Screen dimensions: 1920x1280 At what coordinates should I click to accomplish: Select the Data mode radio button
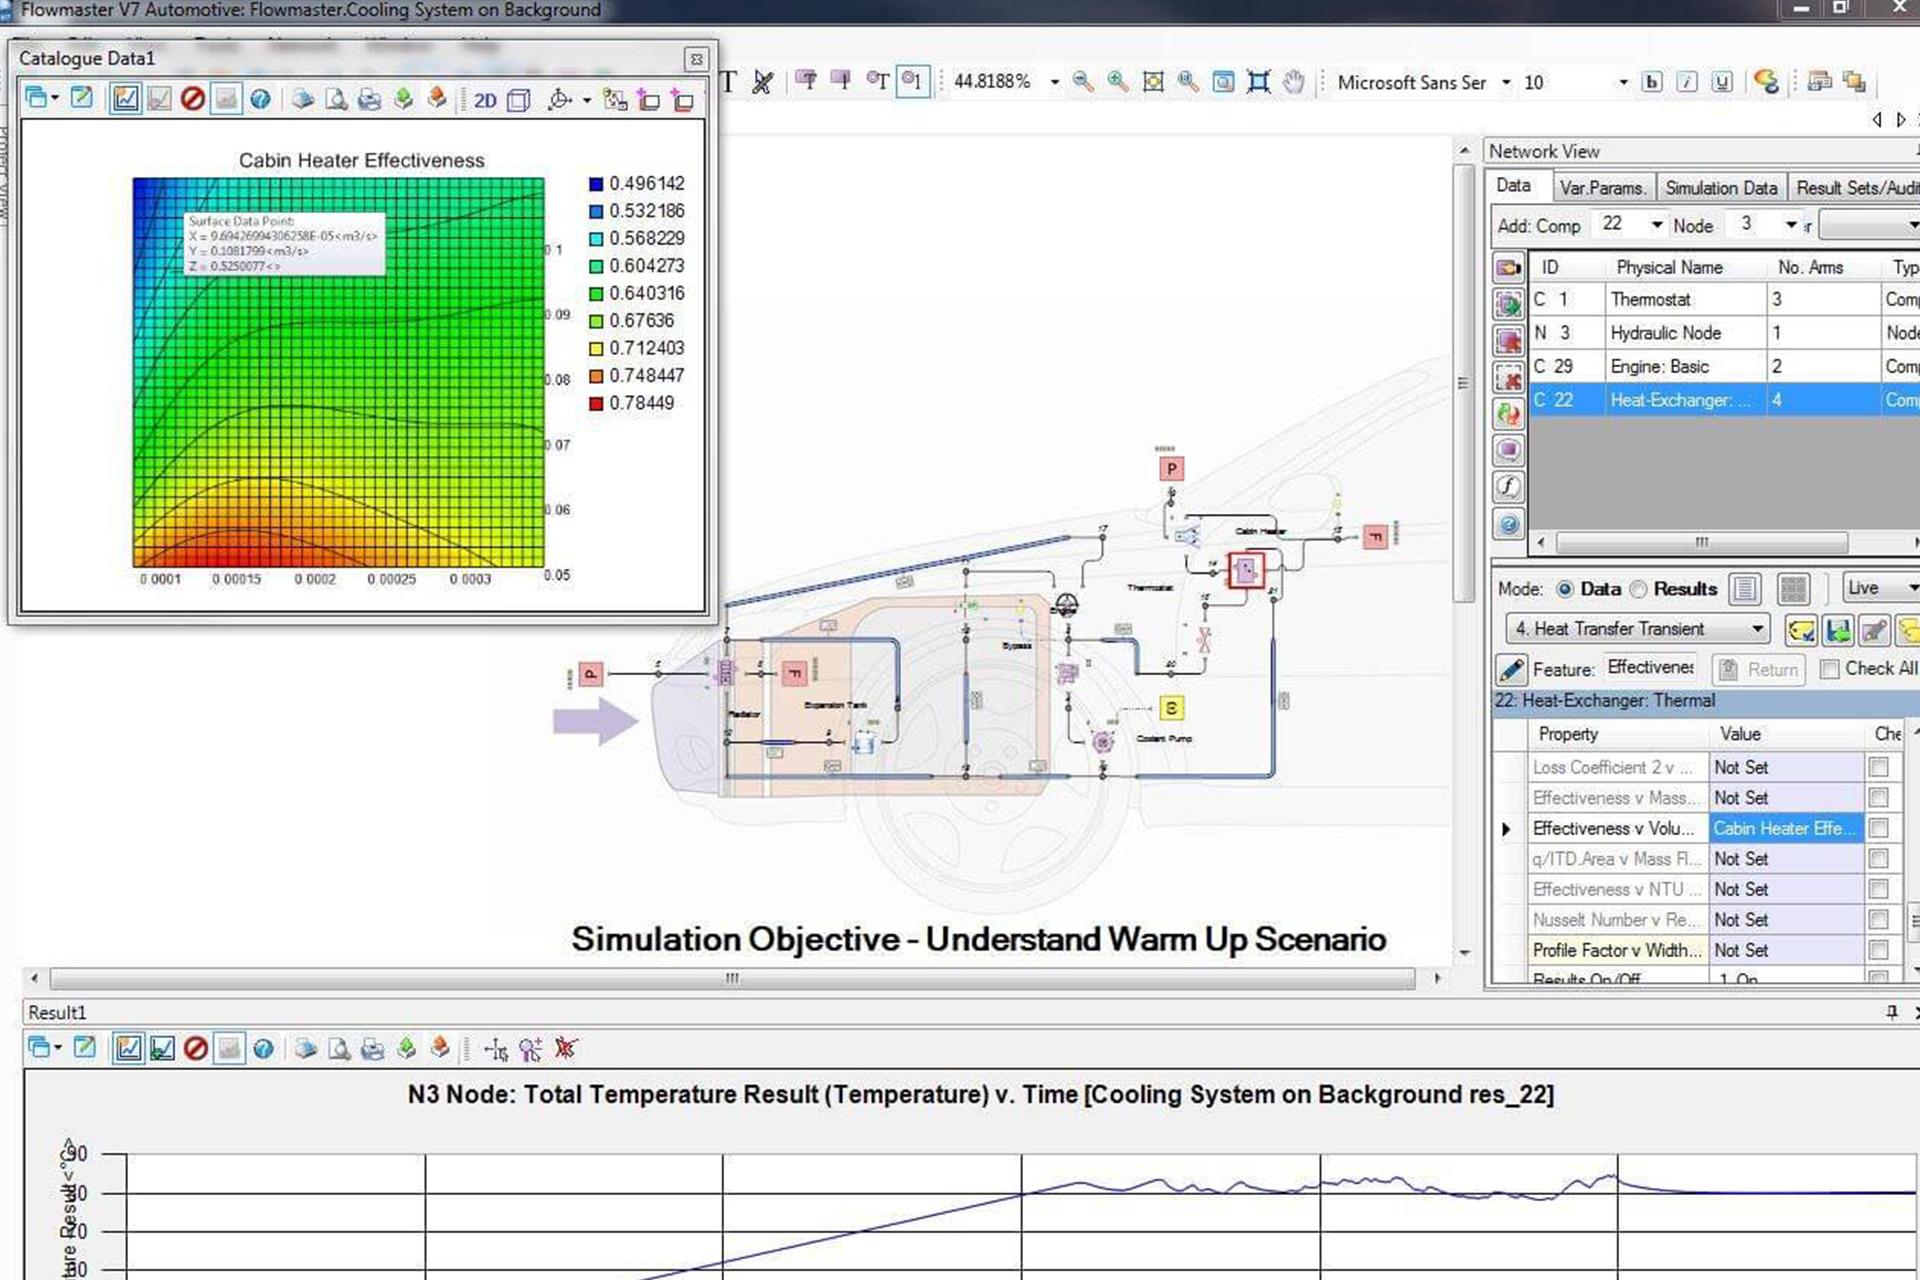tap(1565, 589)
